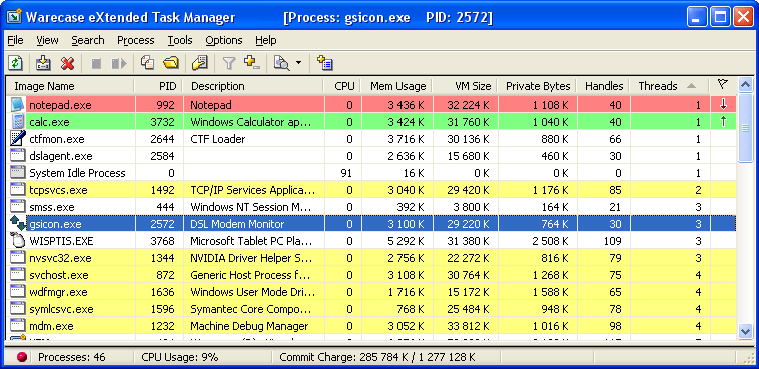Sort by the PID column header

tap(159, 86)
